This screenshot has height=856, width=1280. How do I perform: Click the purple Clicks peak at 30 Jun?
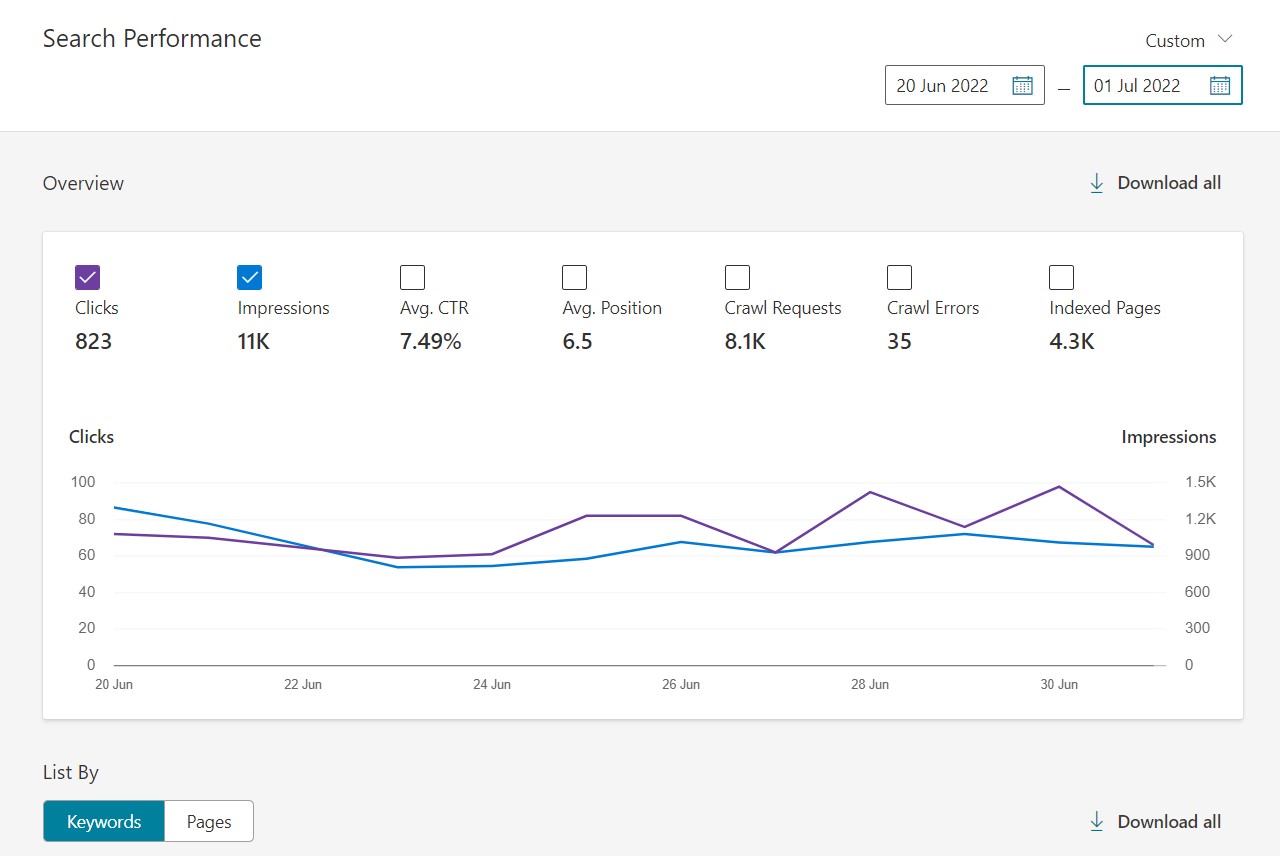pyautogui.click(x=1059, y=487)
